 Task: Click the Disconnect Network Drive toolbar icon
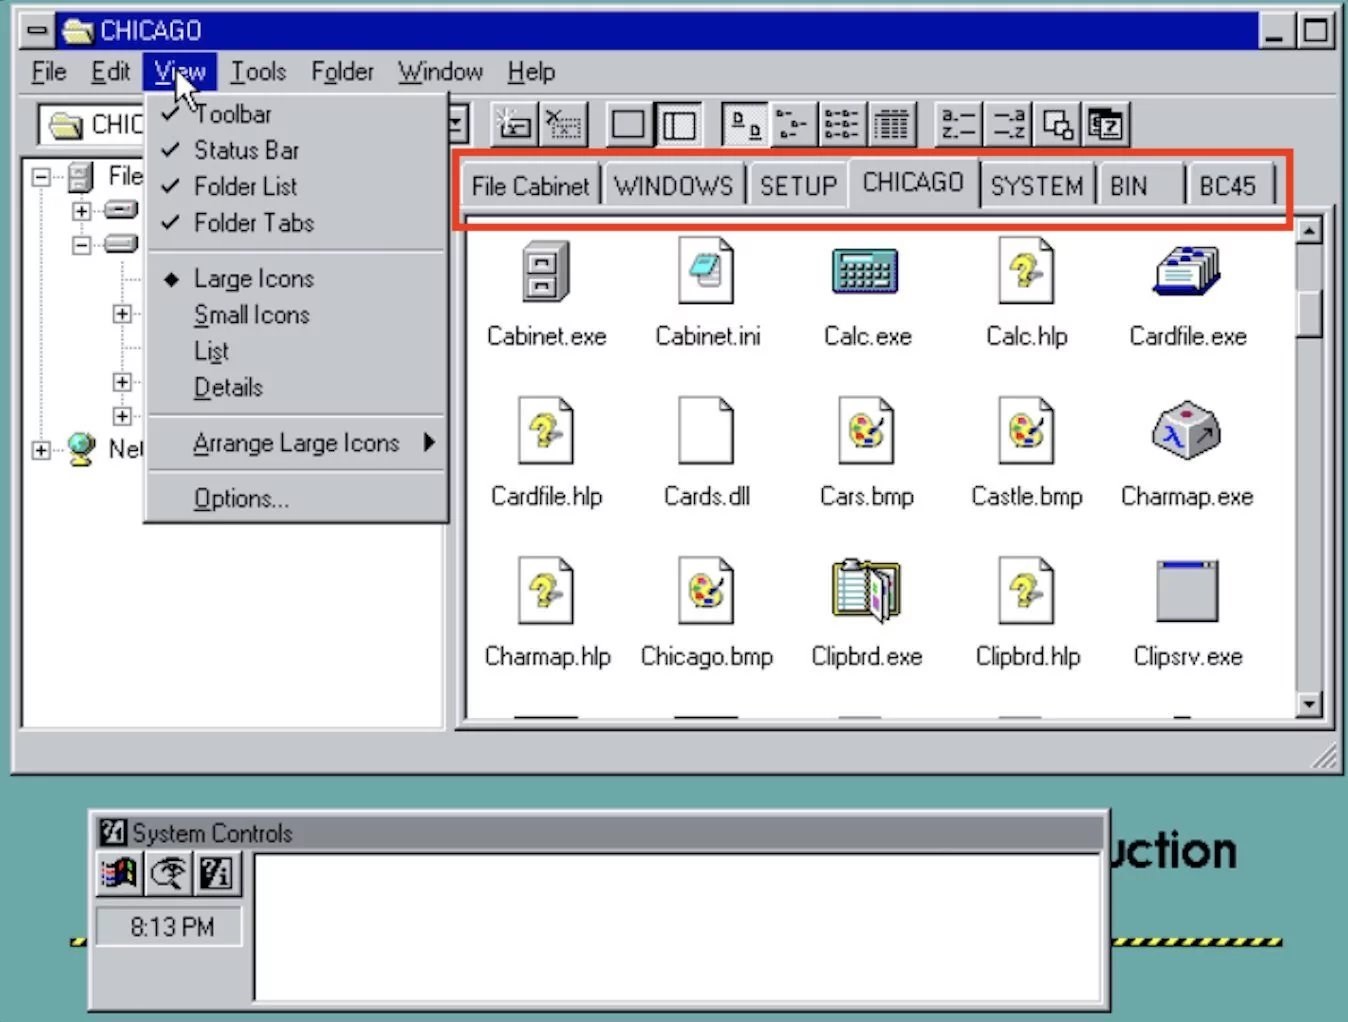pos(565,125)
